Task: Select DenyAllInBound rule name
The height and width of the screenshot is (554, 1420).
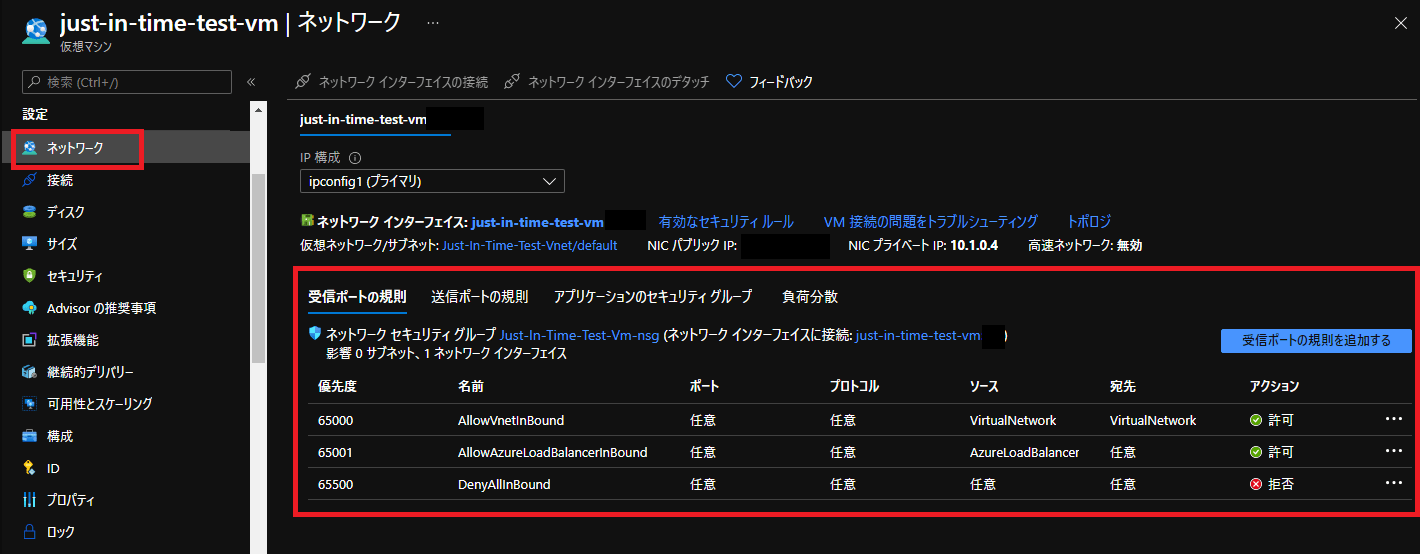Action: 504,484
